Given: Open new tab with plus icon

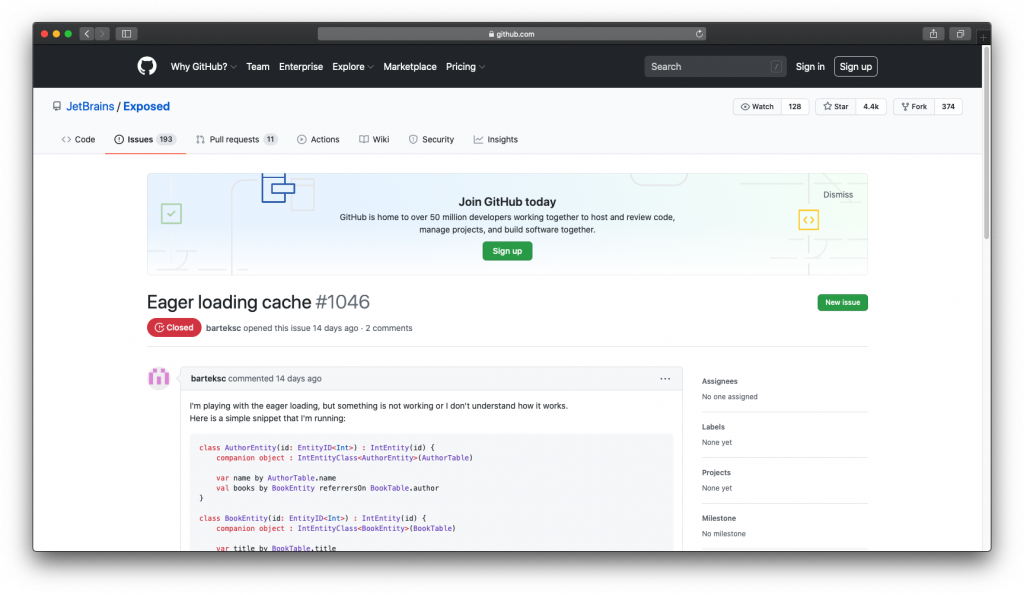Looking at the screenshot, I should coord(983,37).
